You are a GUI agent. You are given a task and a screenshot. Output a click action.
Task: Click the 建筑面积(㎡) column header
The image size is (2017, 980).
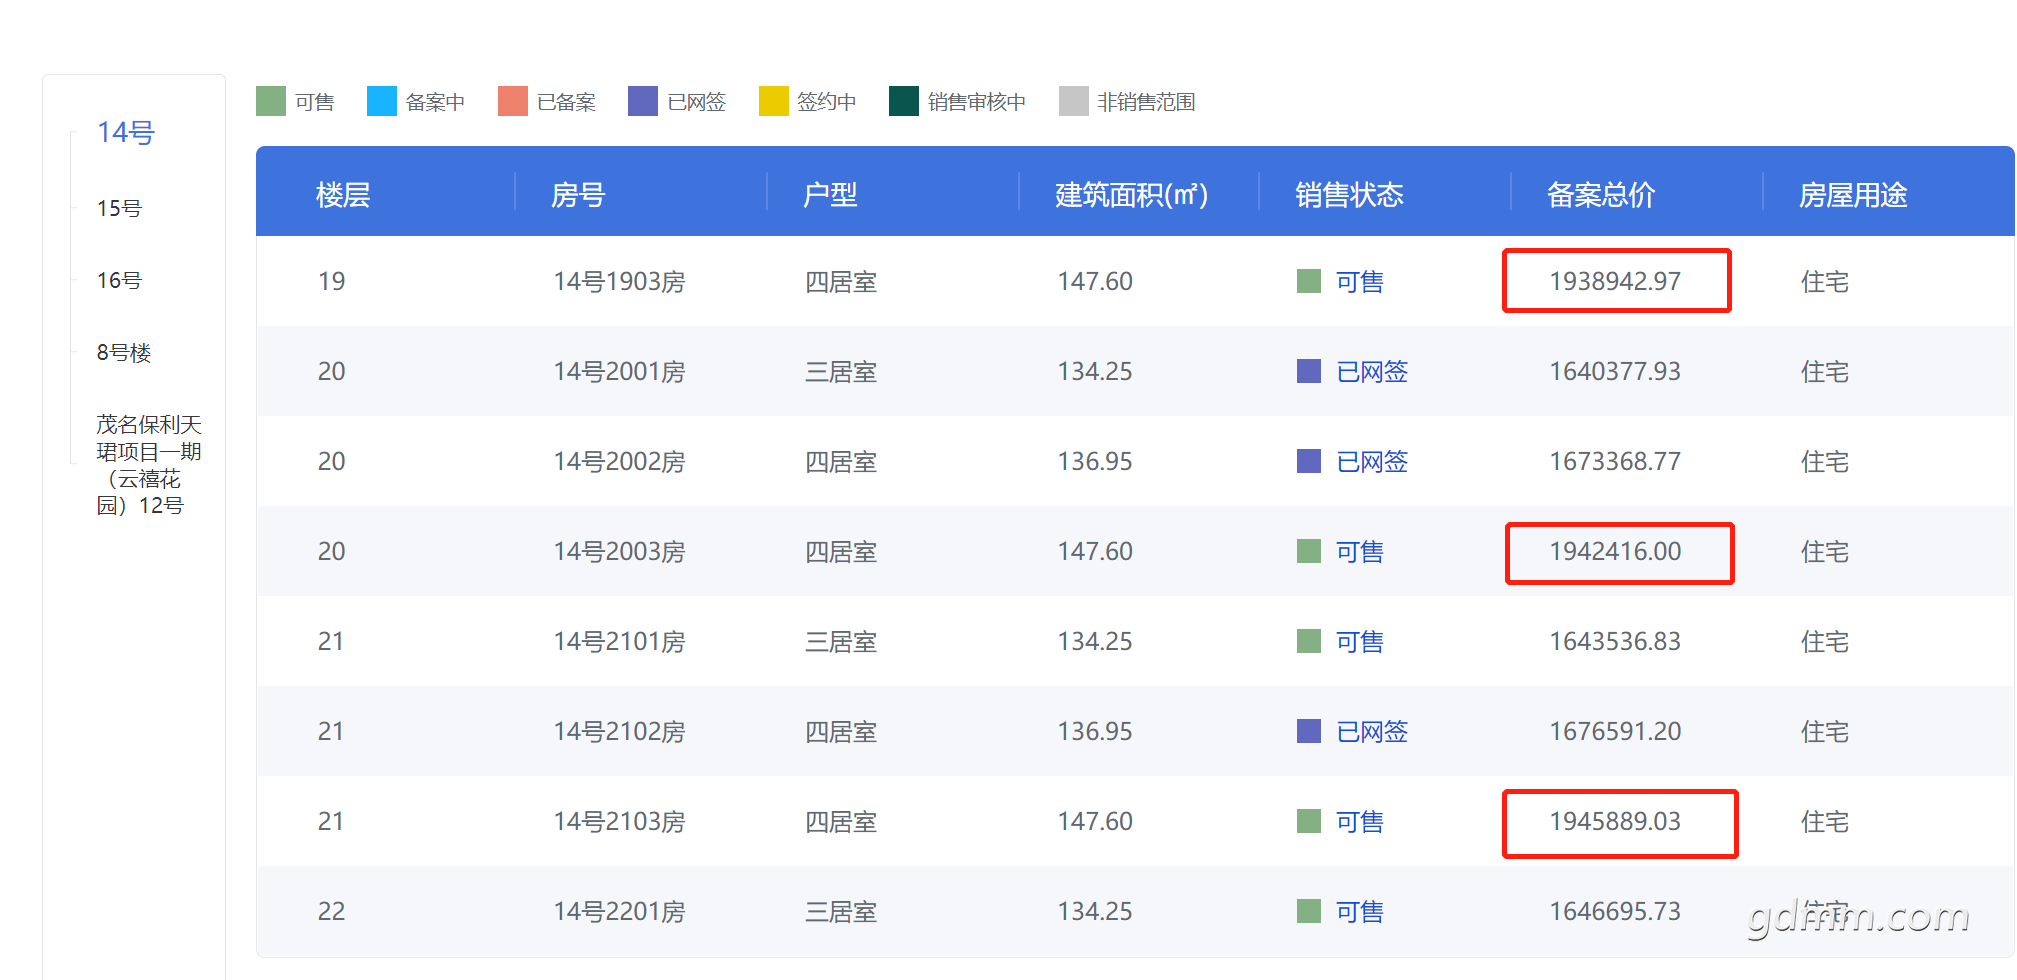pos(1131,194)
